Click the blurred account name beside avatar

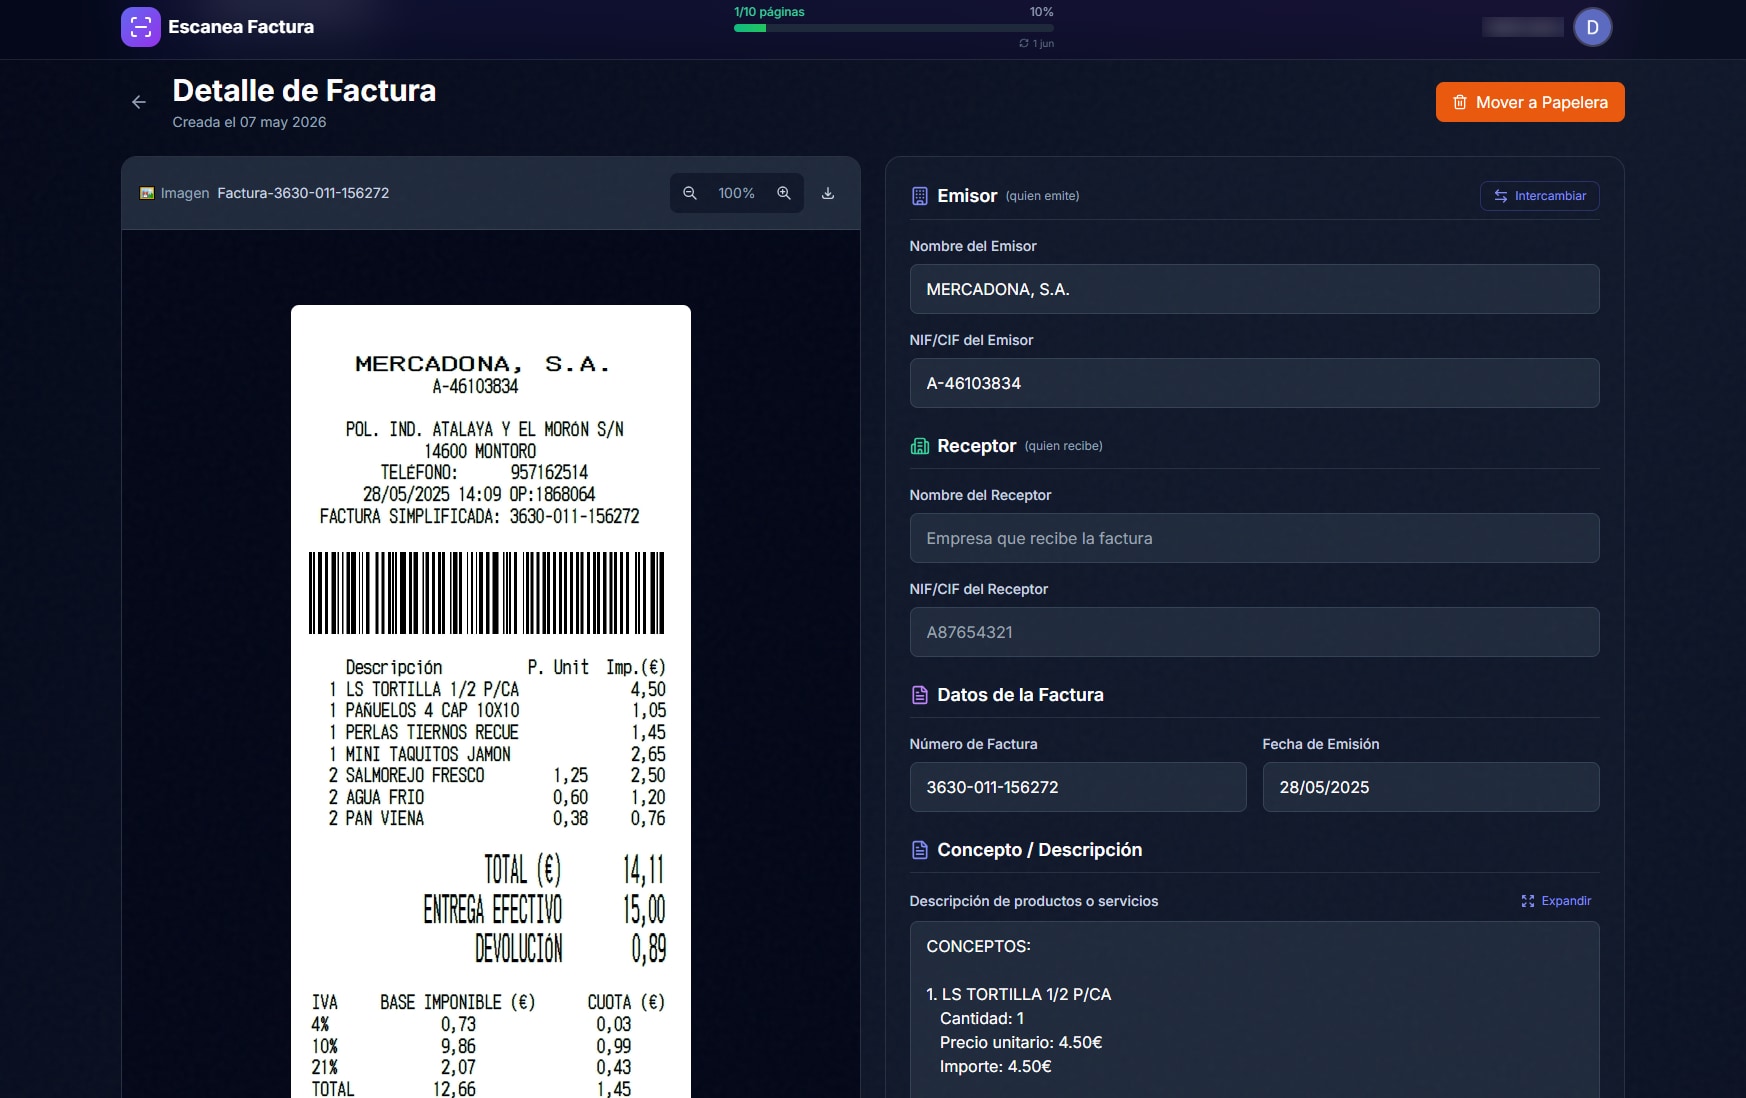click(x=1522, y=27)
